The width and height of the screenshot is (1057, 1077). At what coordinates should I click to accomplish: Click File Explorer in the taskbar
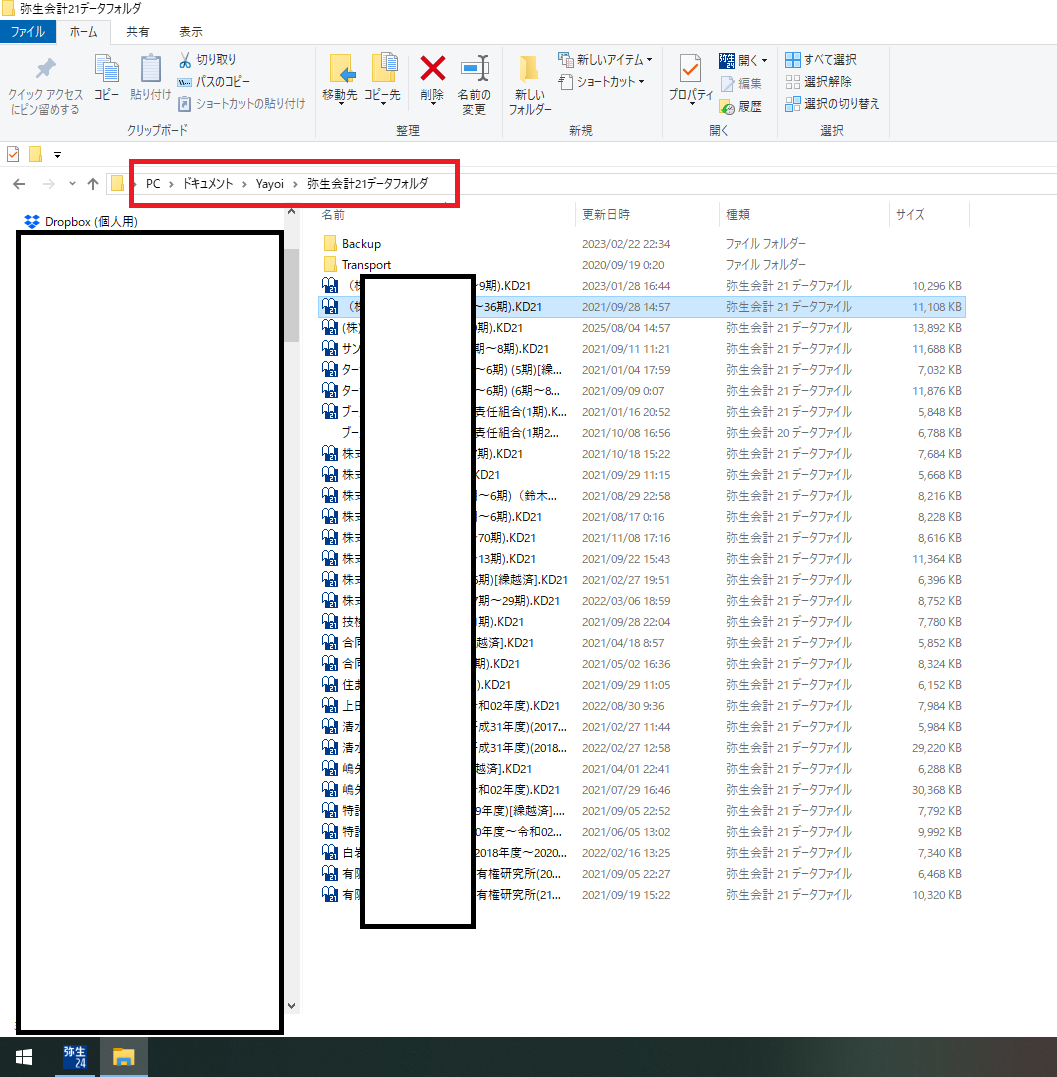coord(124,1057)
